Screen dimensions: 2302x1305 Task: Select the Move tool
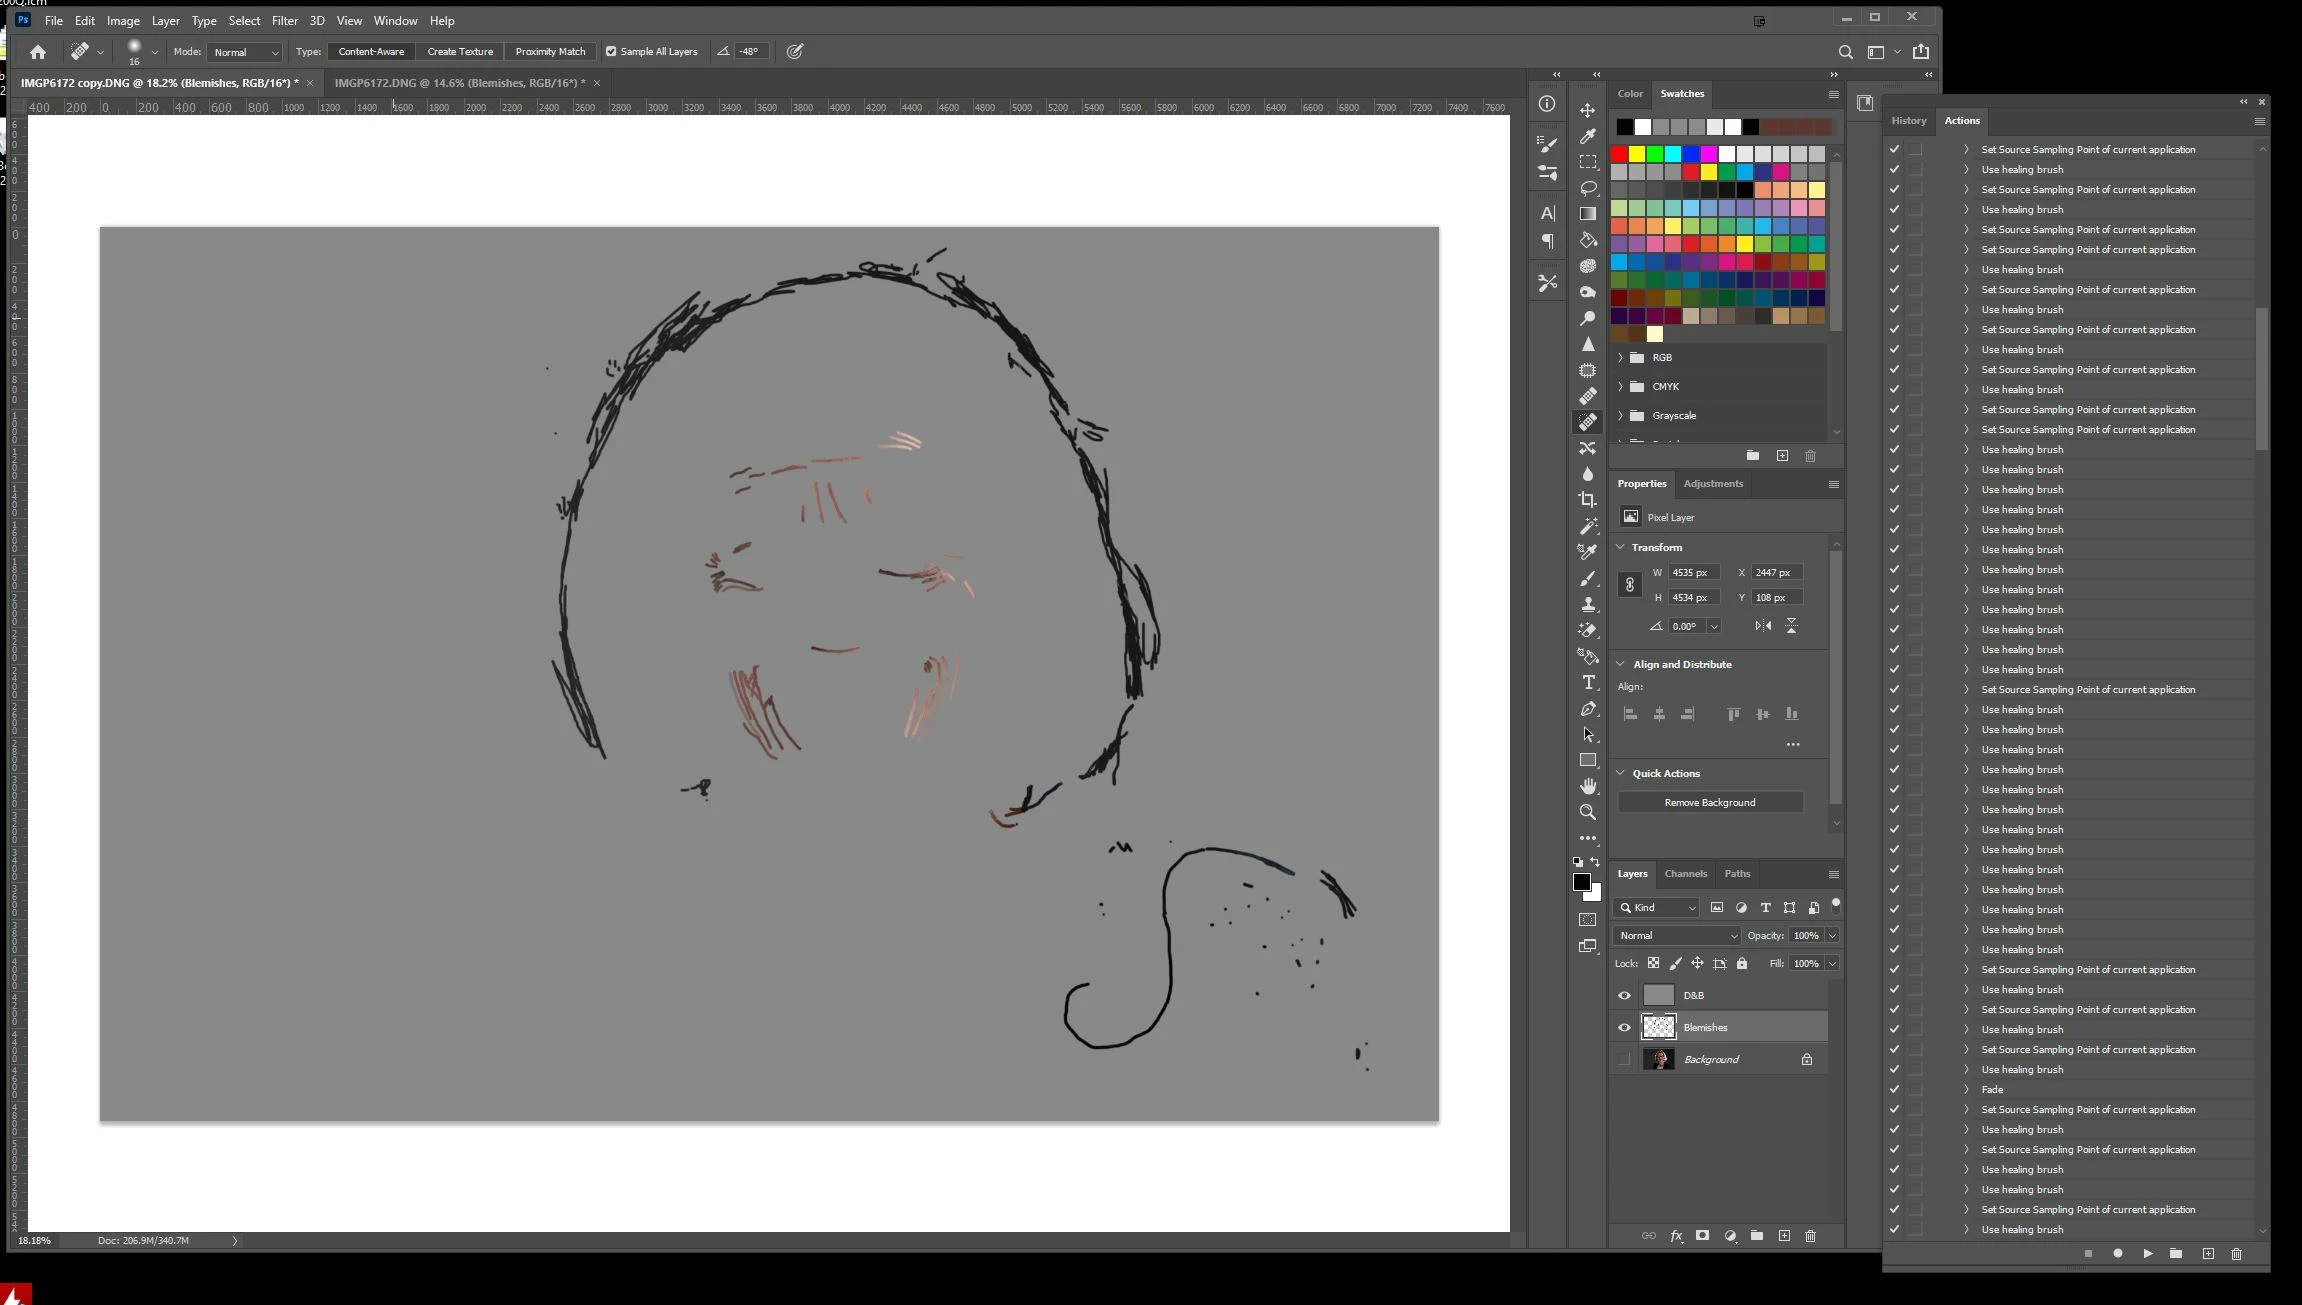(x=1587, y=110)
